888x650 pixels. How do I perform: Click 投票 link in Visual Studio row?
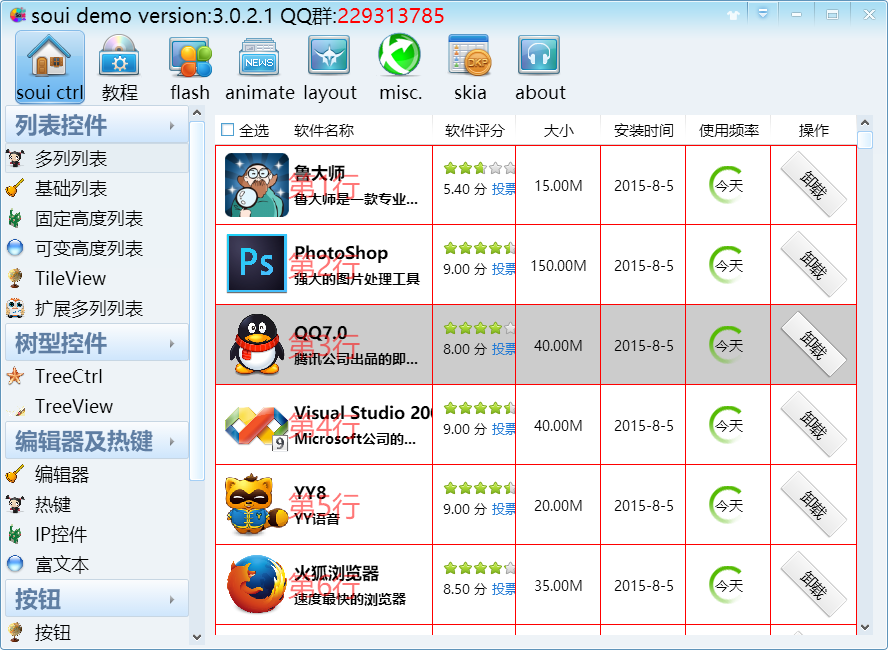click(503, 429)
